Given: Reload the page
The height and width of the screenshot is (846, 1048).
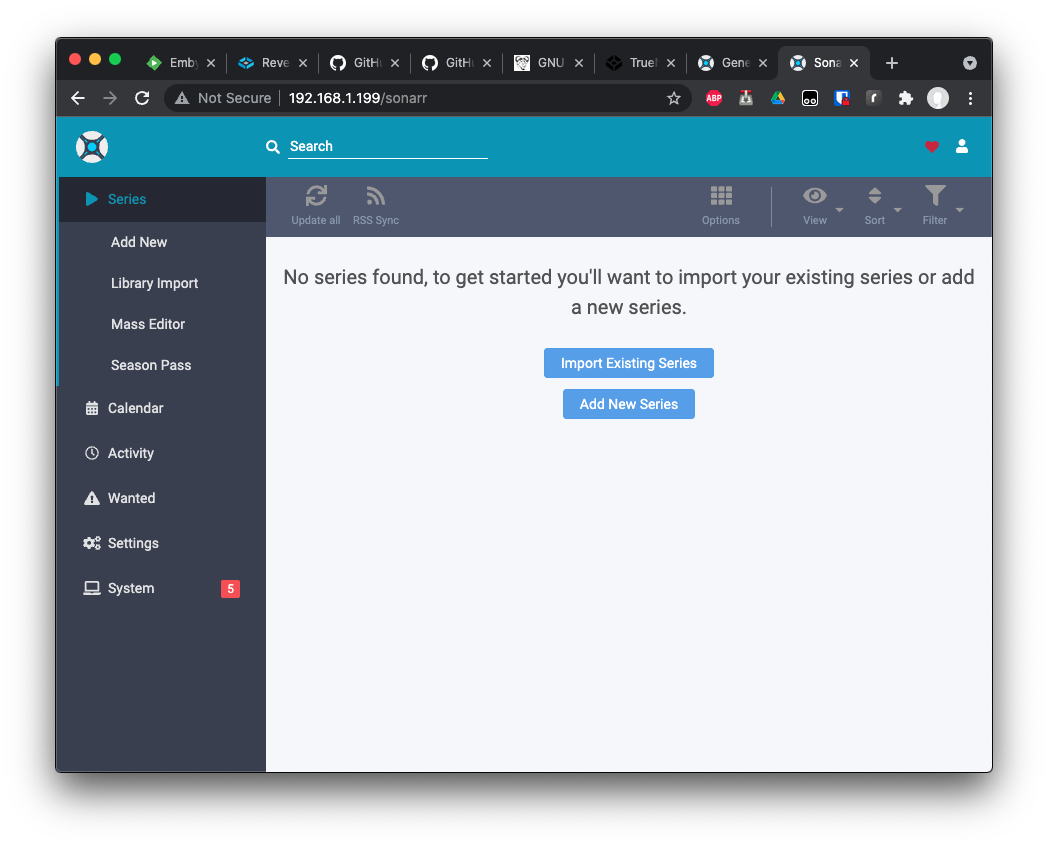Looking at the screenshot, I should pos(142,98).
